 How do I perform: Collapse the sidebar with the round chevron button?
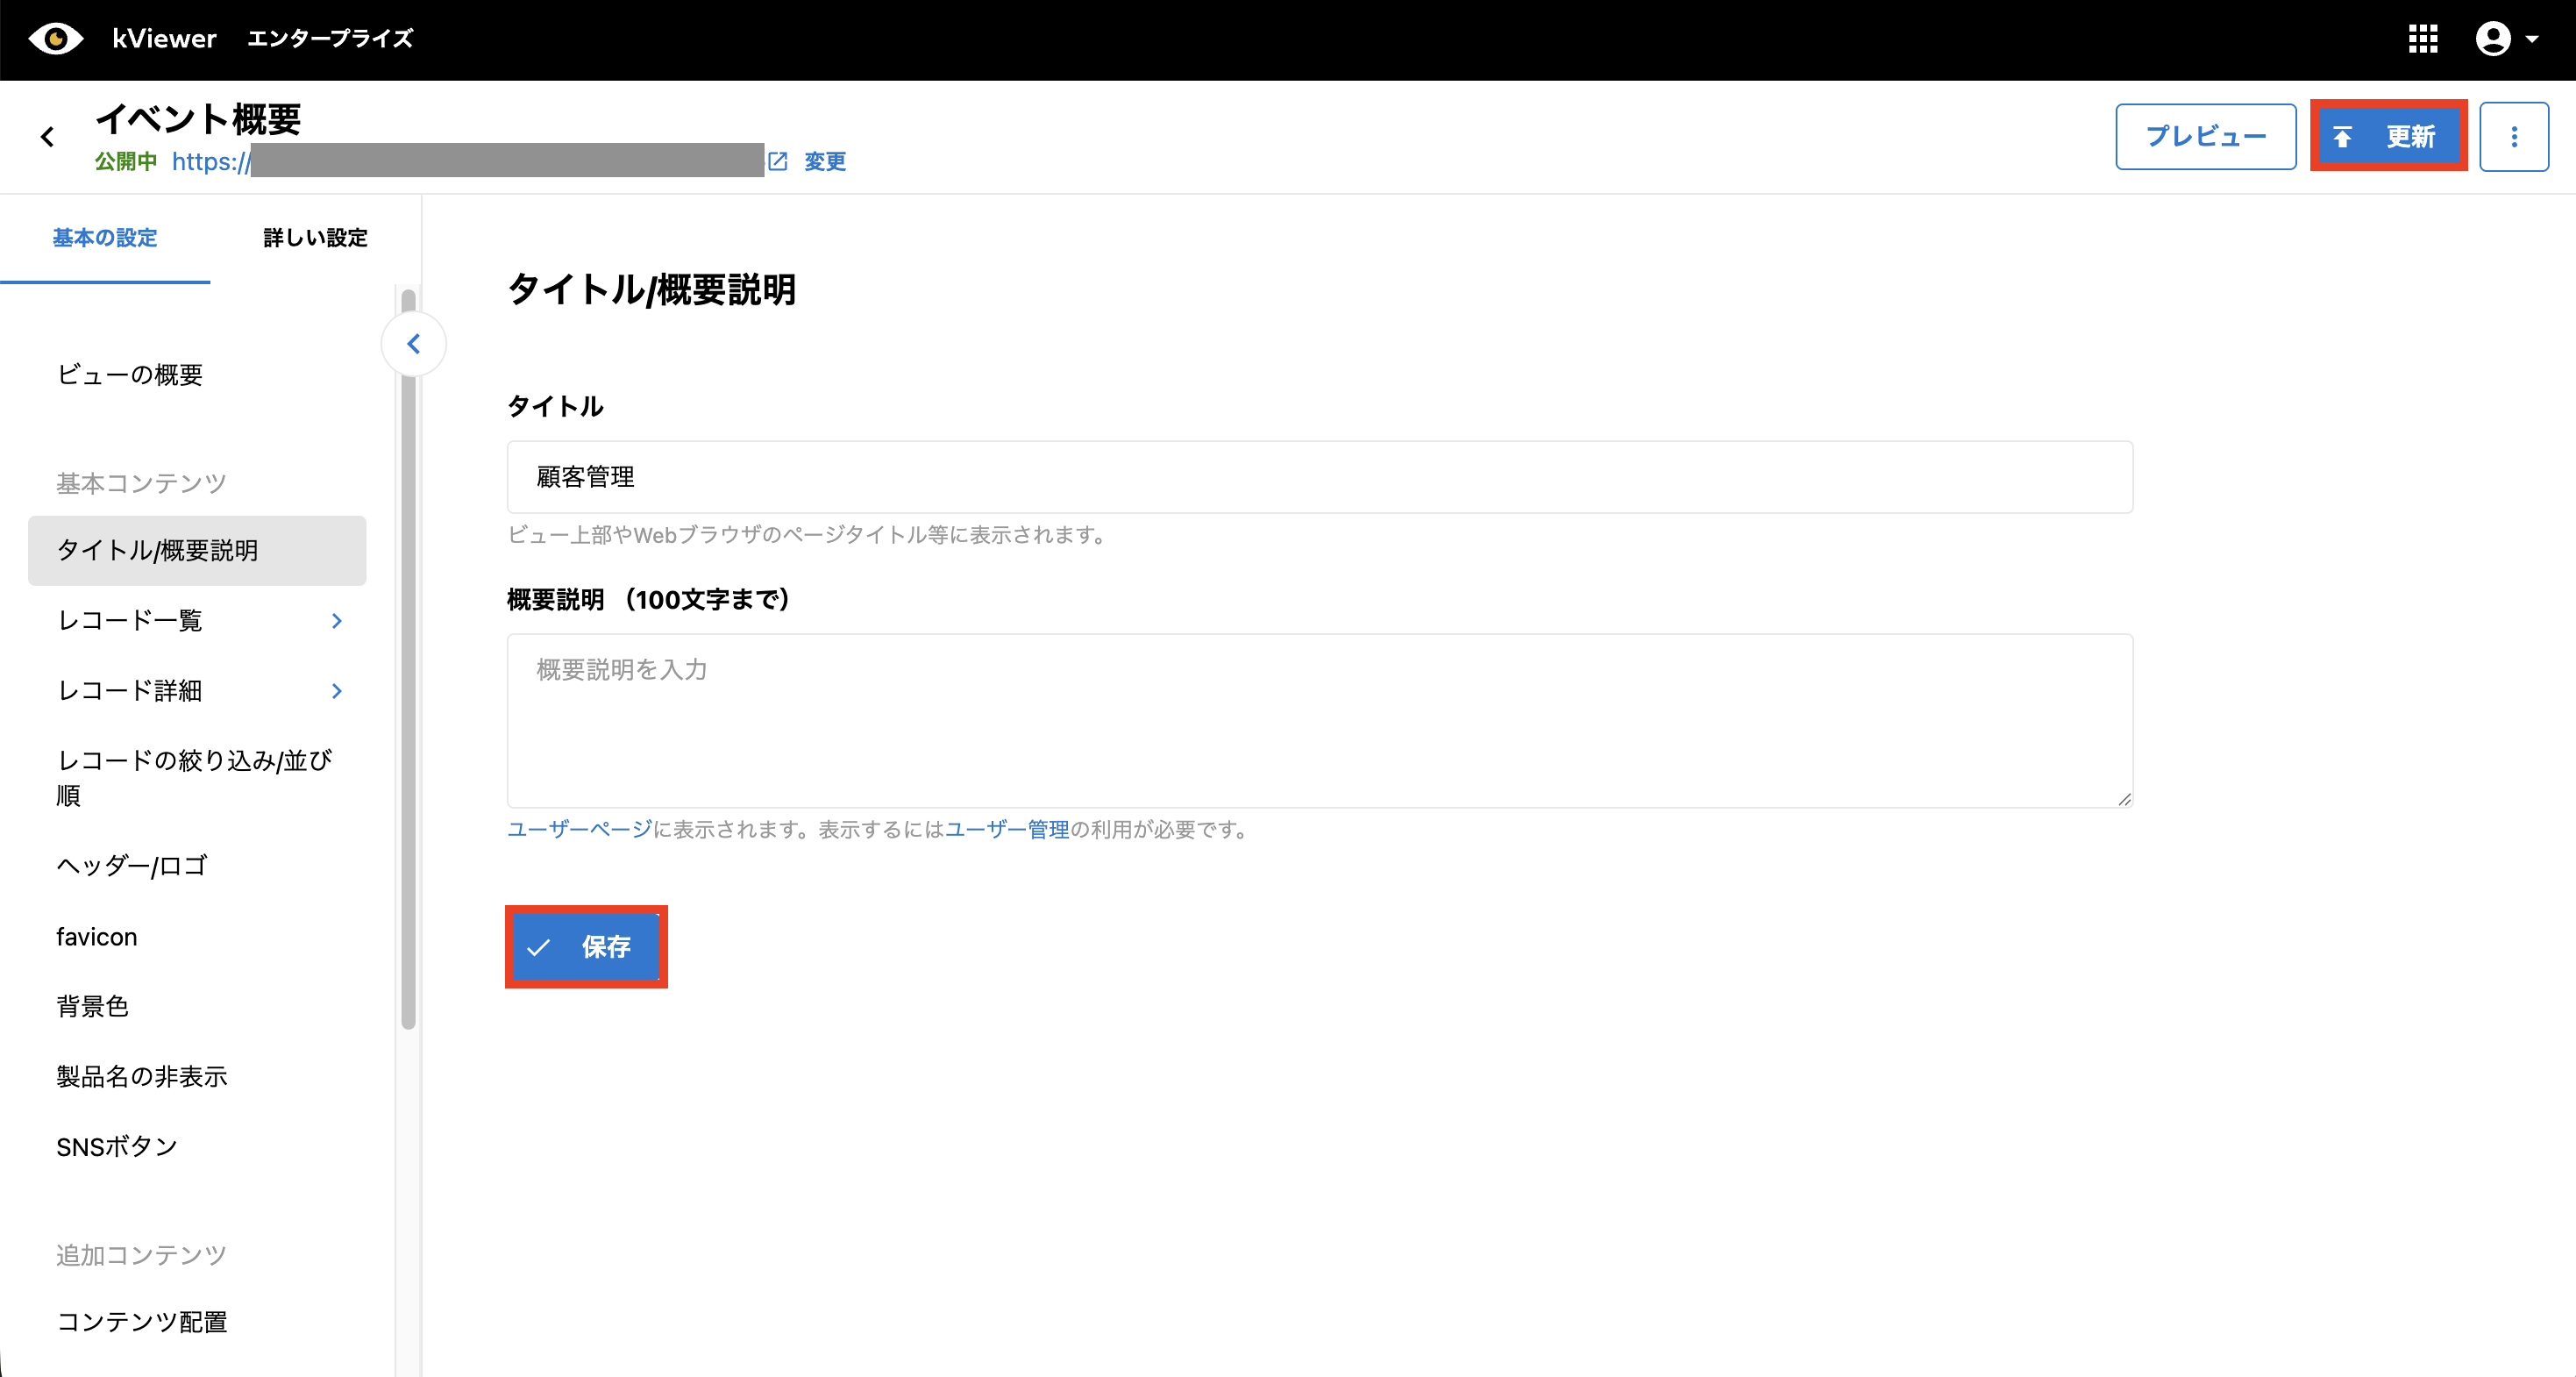pyautogui.click(x=413, y=344)
